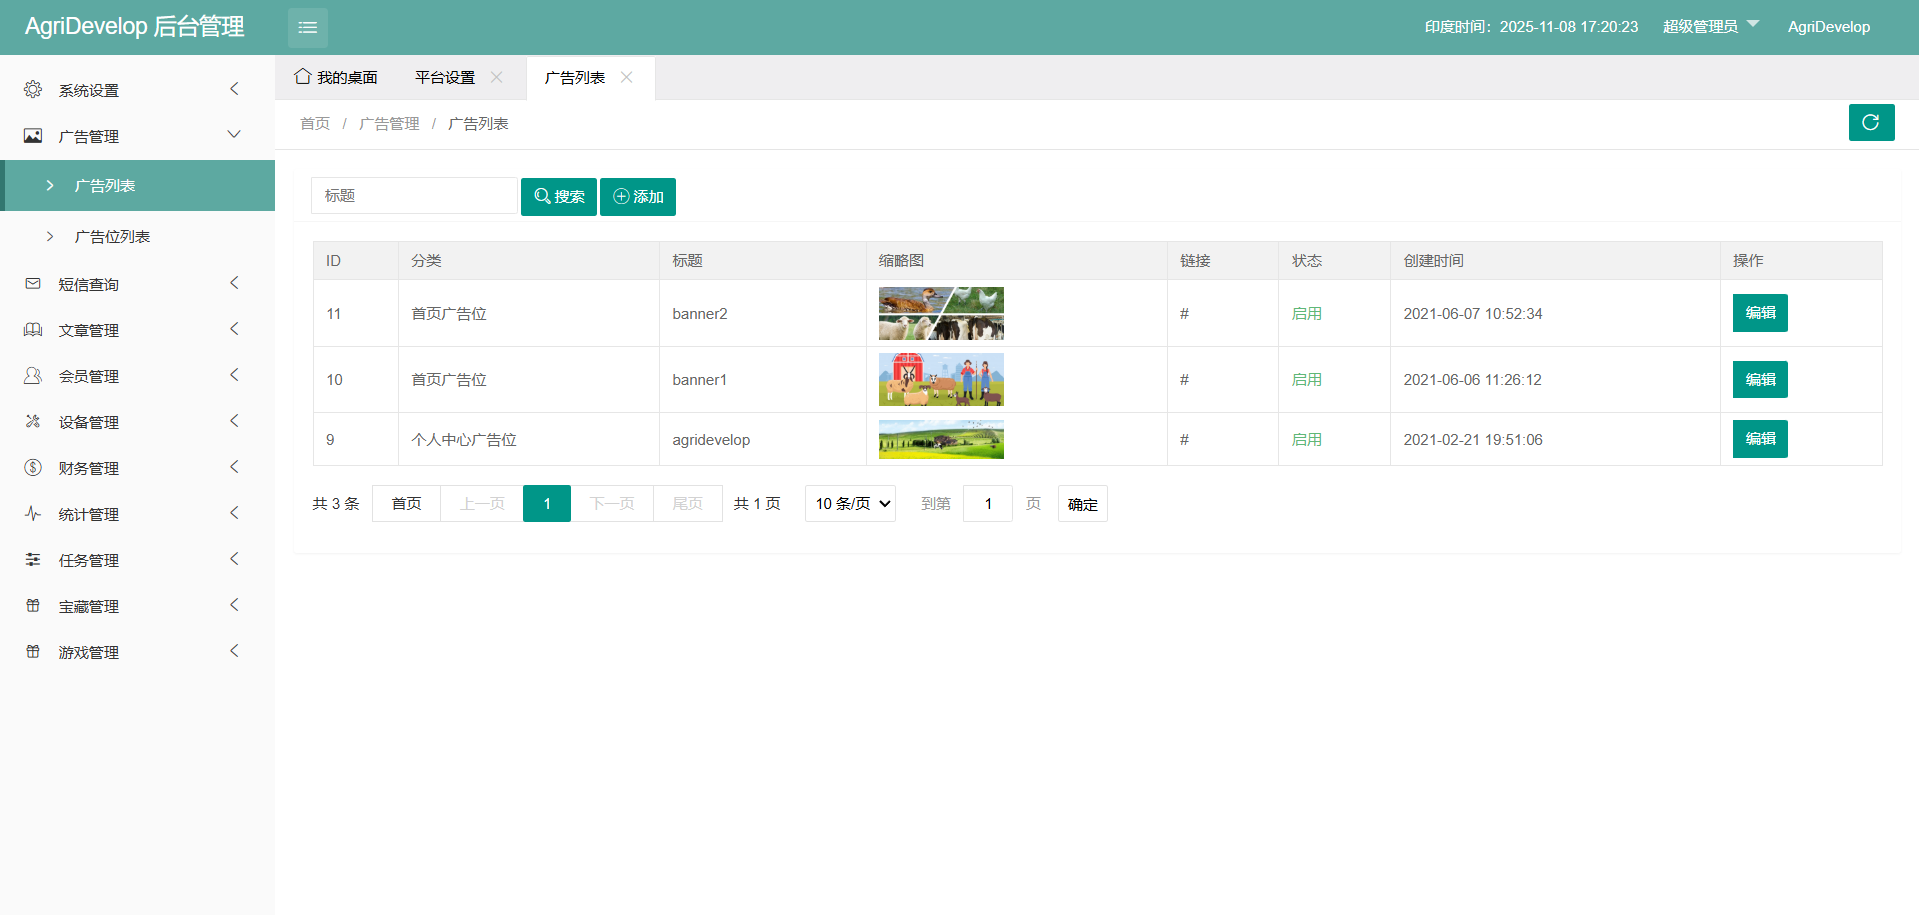Click the green refresh icon button
This screenshot has width=1919, height=915.
point(1870,122)
